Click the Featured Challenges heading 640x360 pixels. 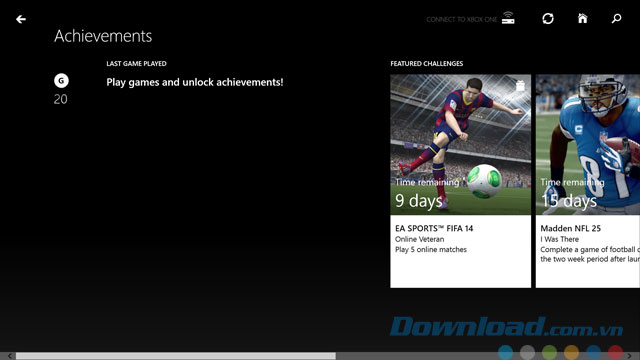(427, 64)
